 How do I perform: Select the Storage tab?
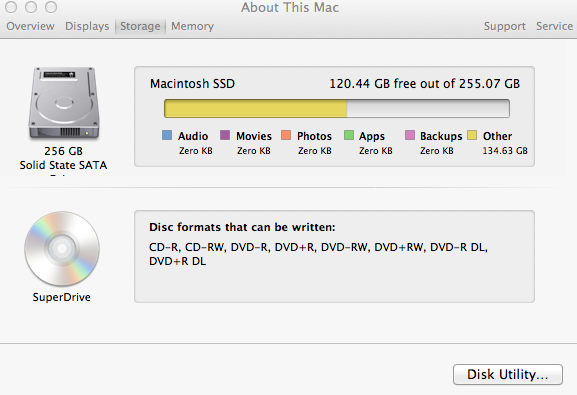tap(140, 26)
